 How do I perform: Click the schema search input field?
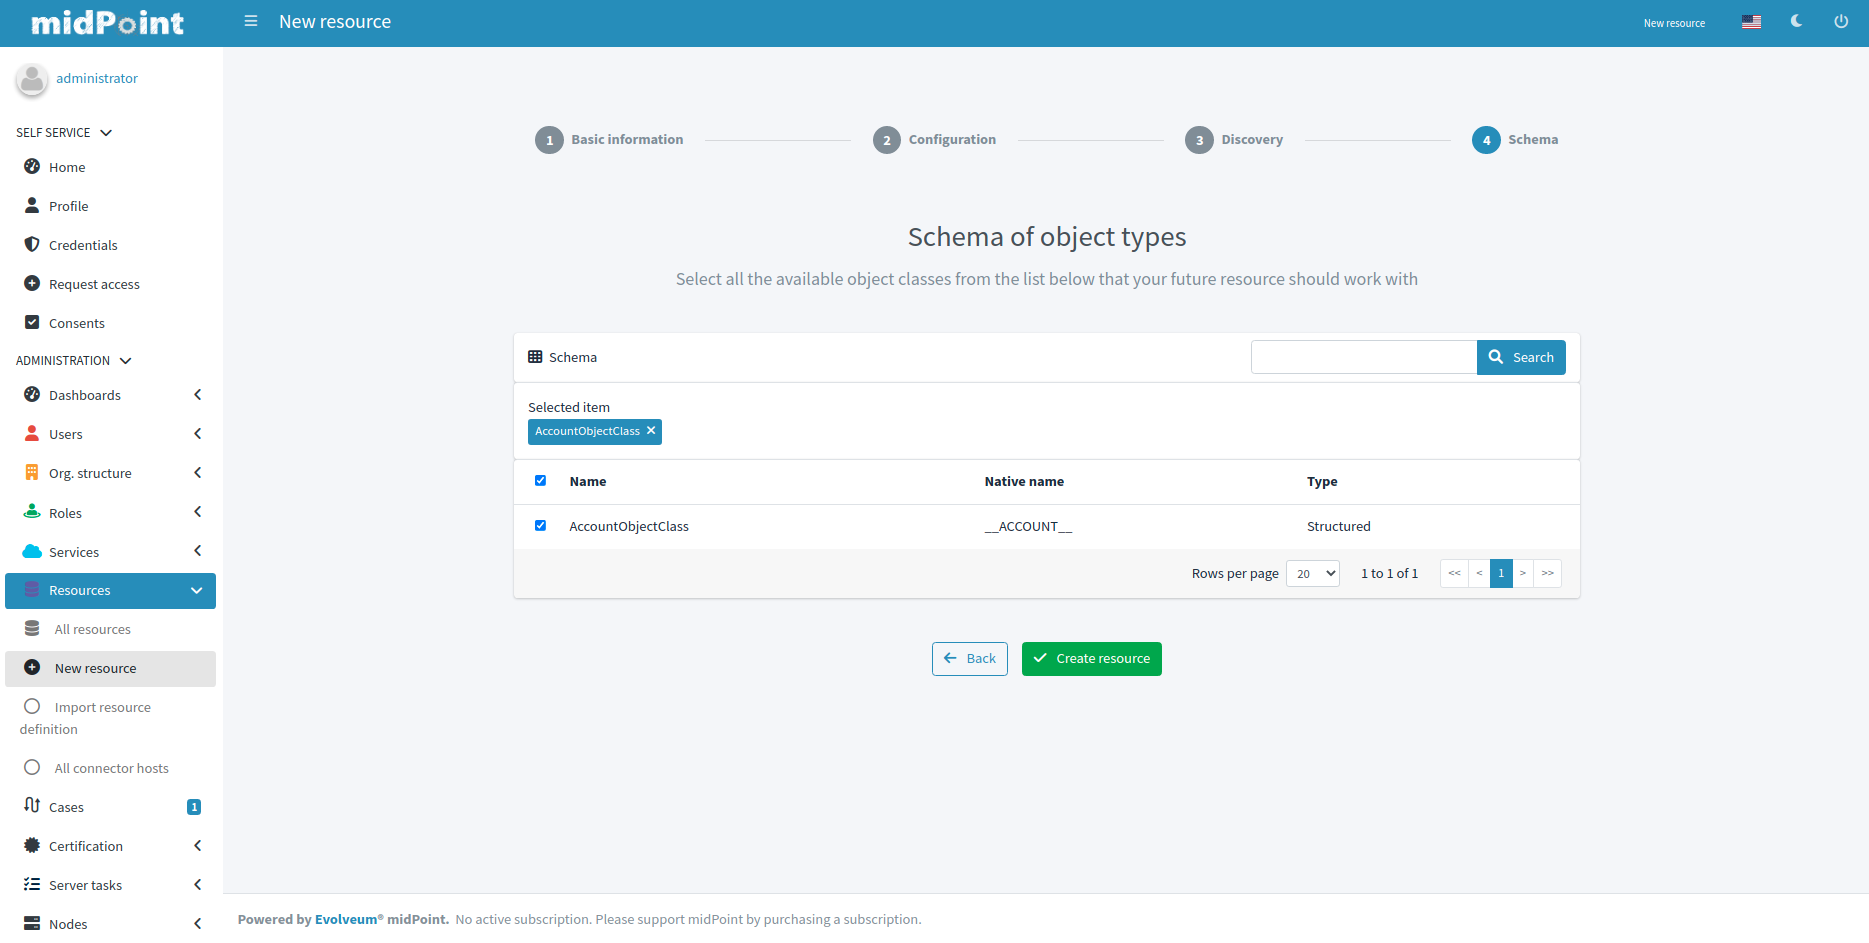point(1363,358)
